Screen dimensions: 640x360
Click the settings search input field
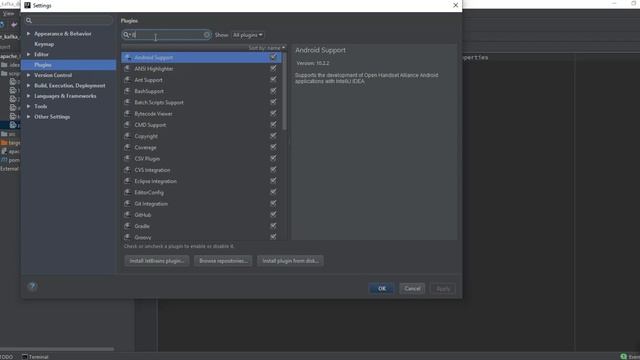tap(69, 20)
